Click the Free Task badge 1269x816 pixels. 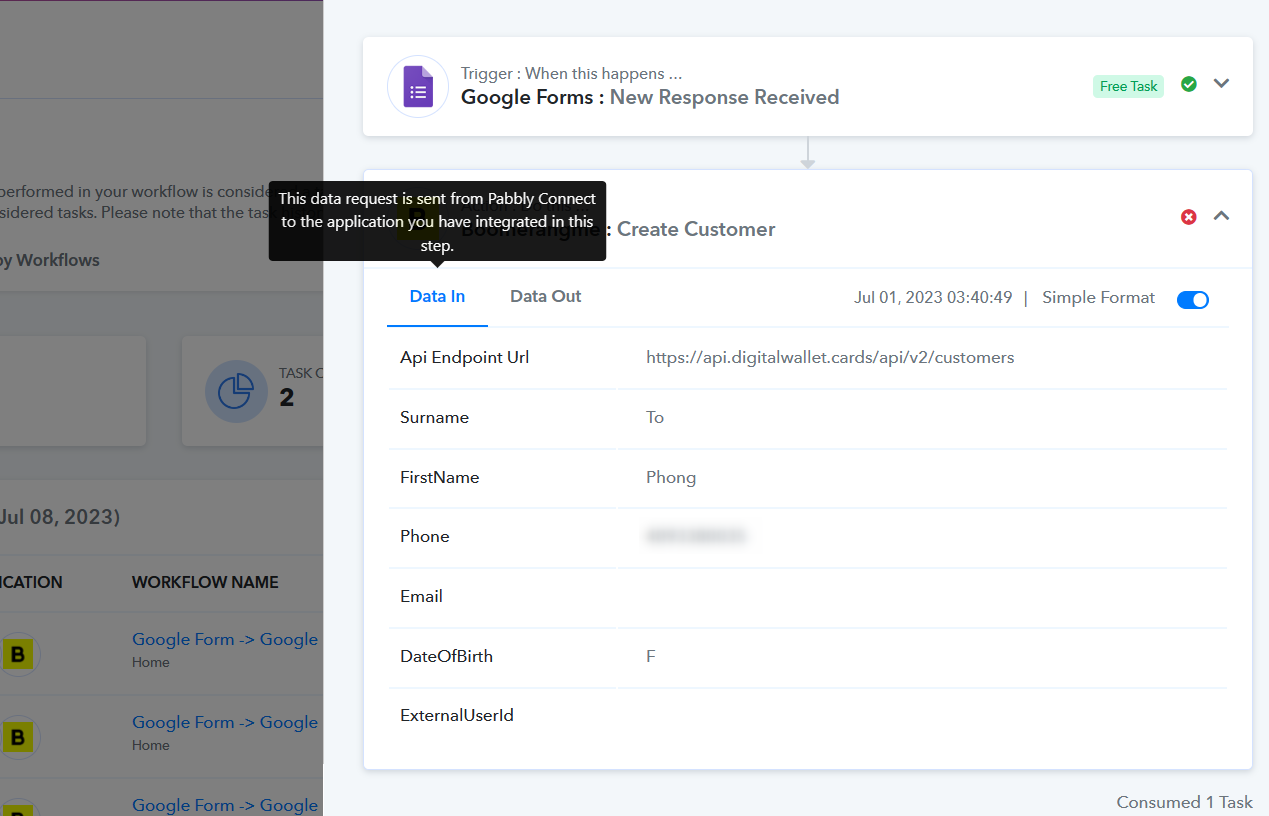[1128, 86]
